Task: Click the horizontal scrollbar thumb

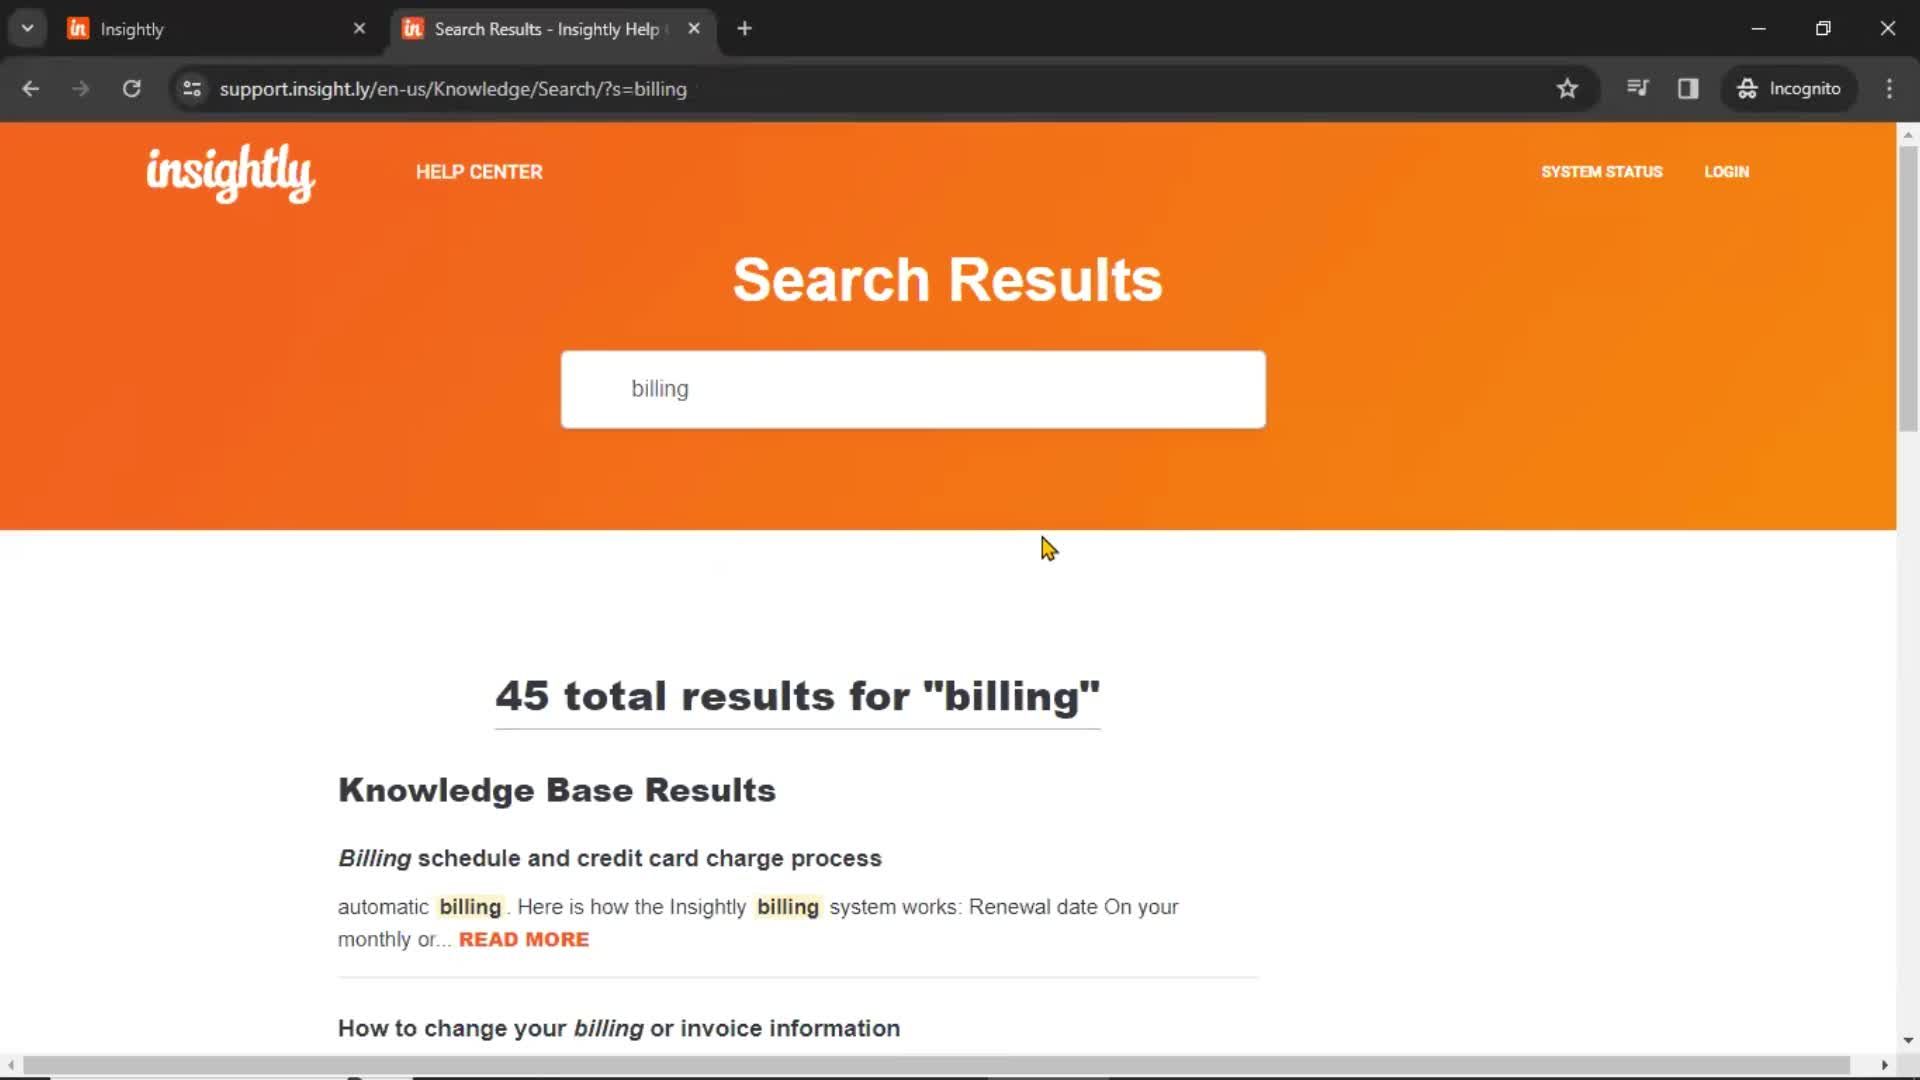Action: [936, 1065]
